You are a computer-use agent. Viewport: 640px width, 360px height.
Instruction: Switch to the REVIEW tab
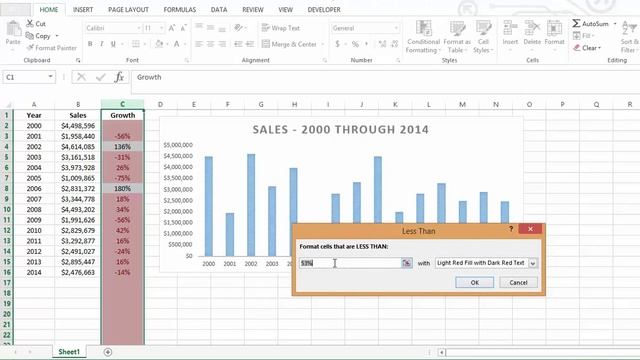[x=253, y=9]
